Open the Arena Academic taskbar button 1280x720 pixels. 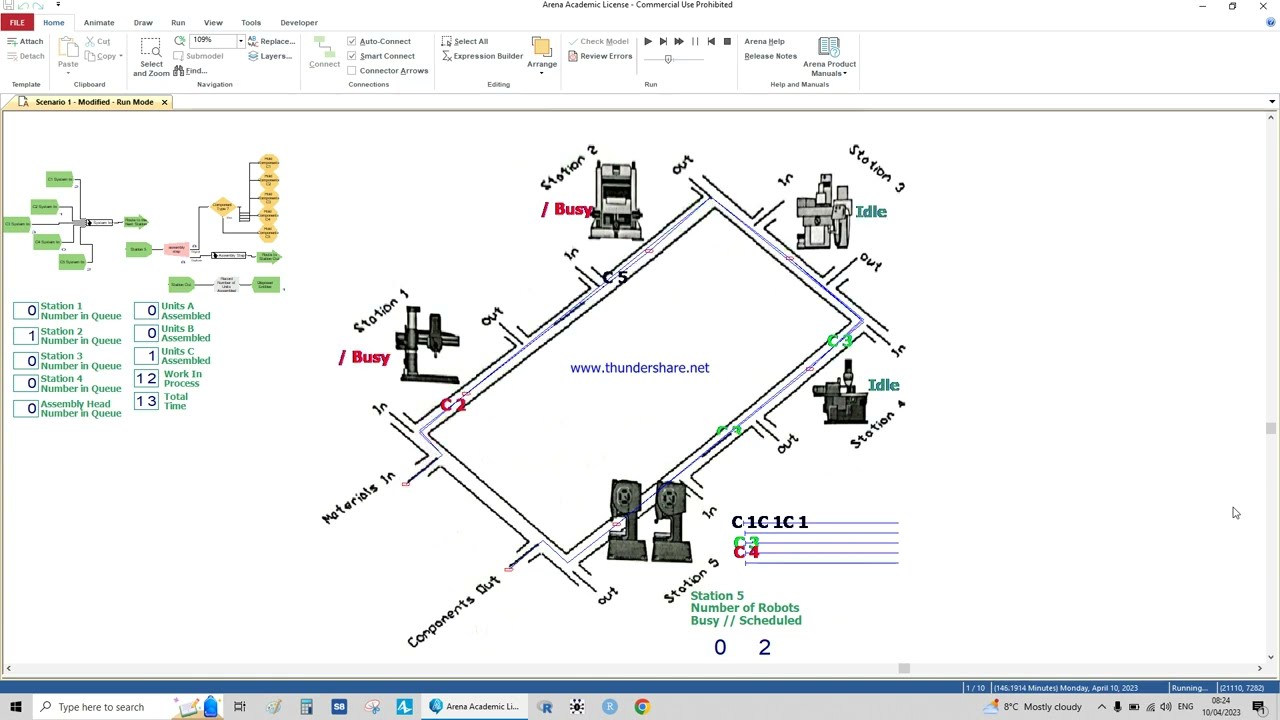click(x=474, y=707)
